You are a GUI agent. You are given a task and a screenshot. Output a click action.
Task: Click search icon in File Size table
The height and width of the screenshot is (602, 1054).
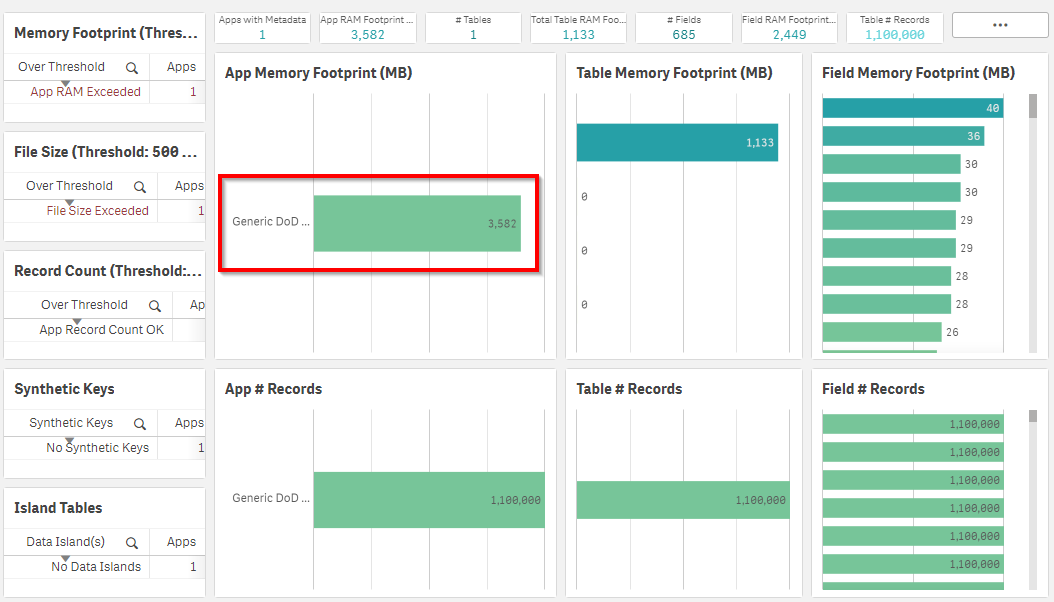(140, 187)
